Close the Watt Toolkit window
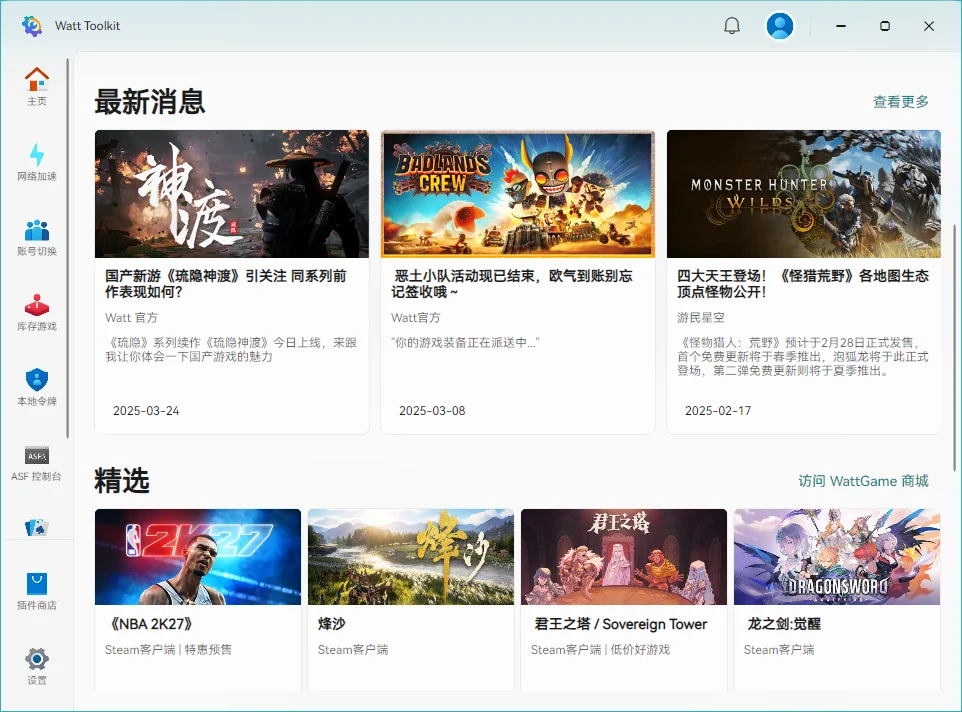962x712 pixels. point(929,26)
